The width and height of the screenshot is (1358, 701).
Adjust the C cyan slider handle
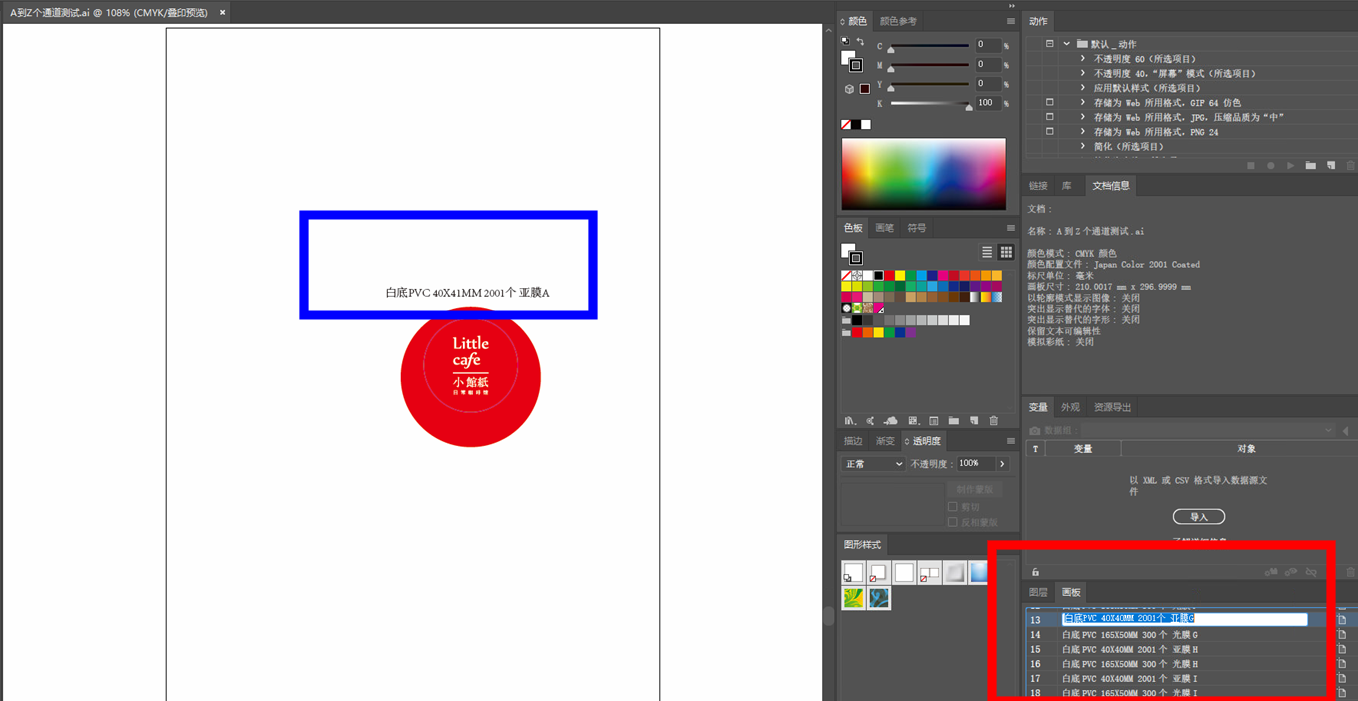[x=891, y=49]
